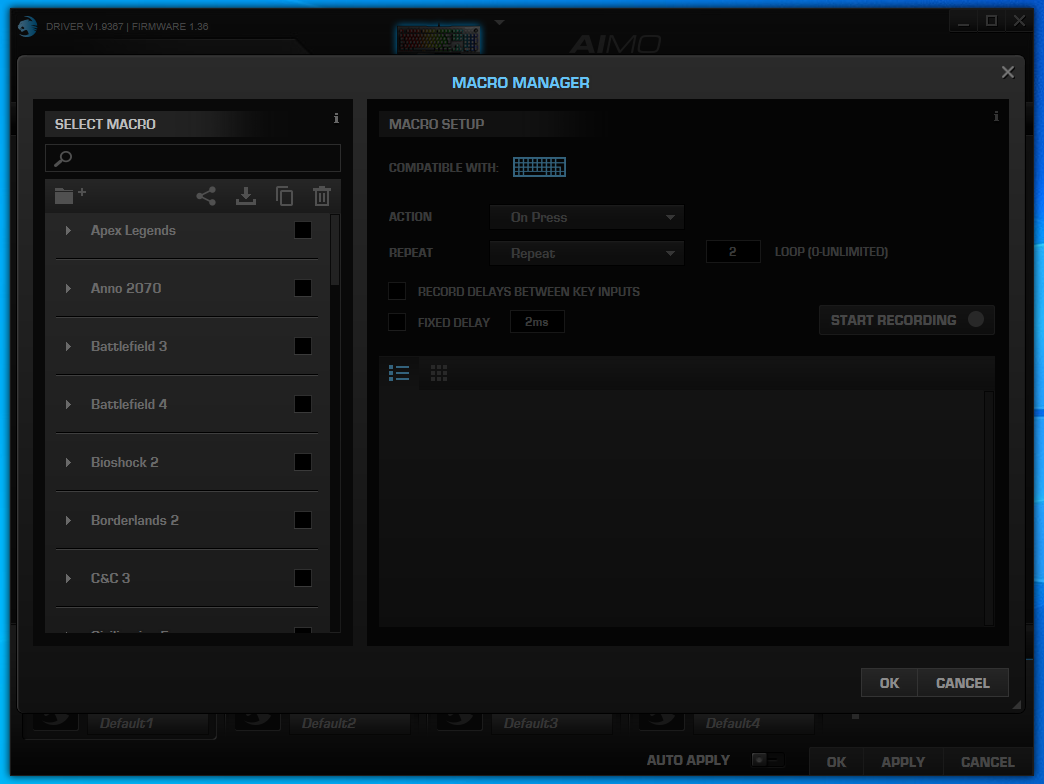Select the C&C 3 entry
1044x784 pixels.
[111, 578]
